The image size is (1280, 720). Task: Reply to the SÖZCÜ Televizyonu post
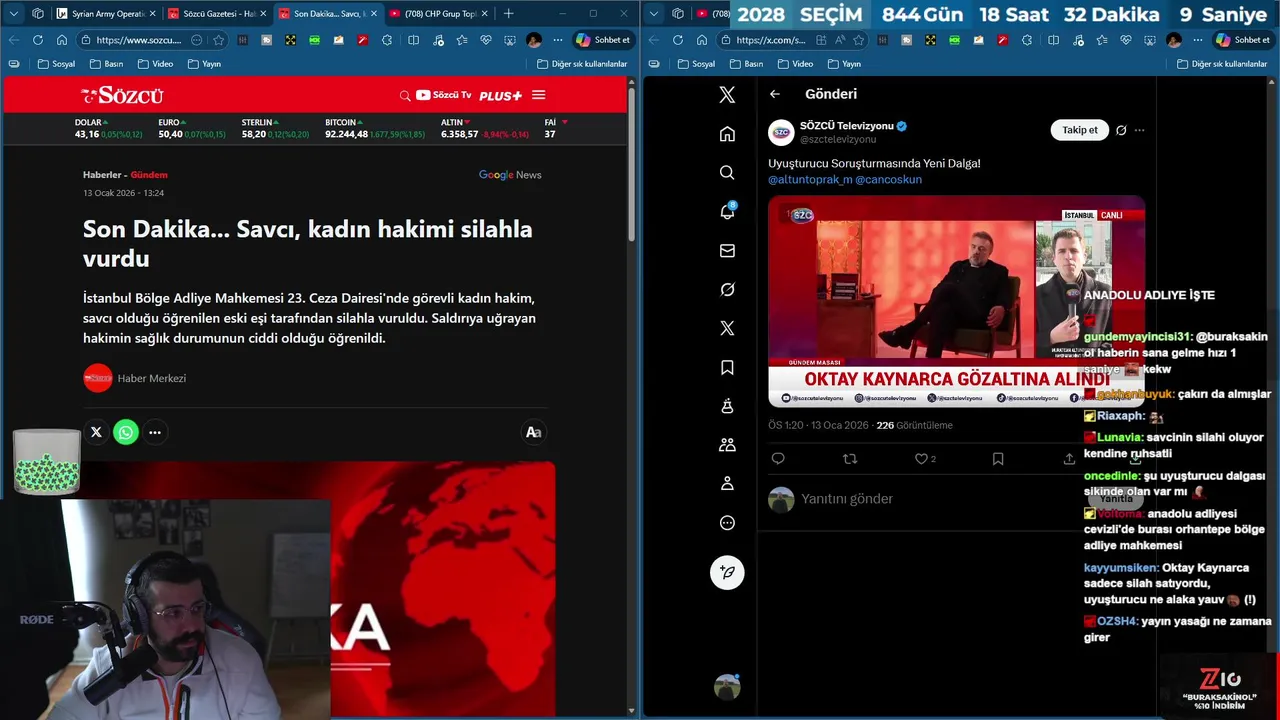[x=778, y=459]
